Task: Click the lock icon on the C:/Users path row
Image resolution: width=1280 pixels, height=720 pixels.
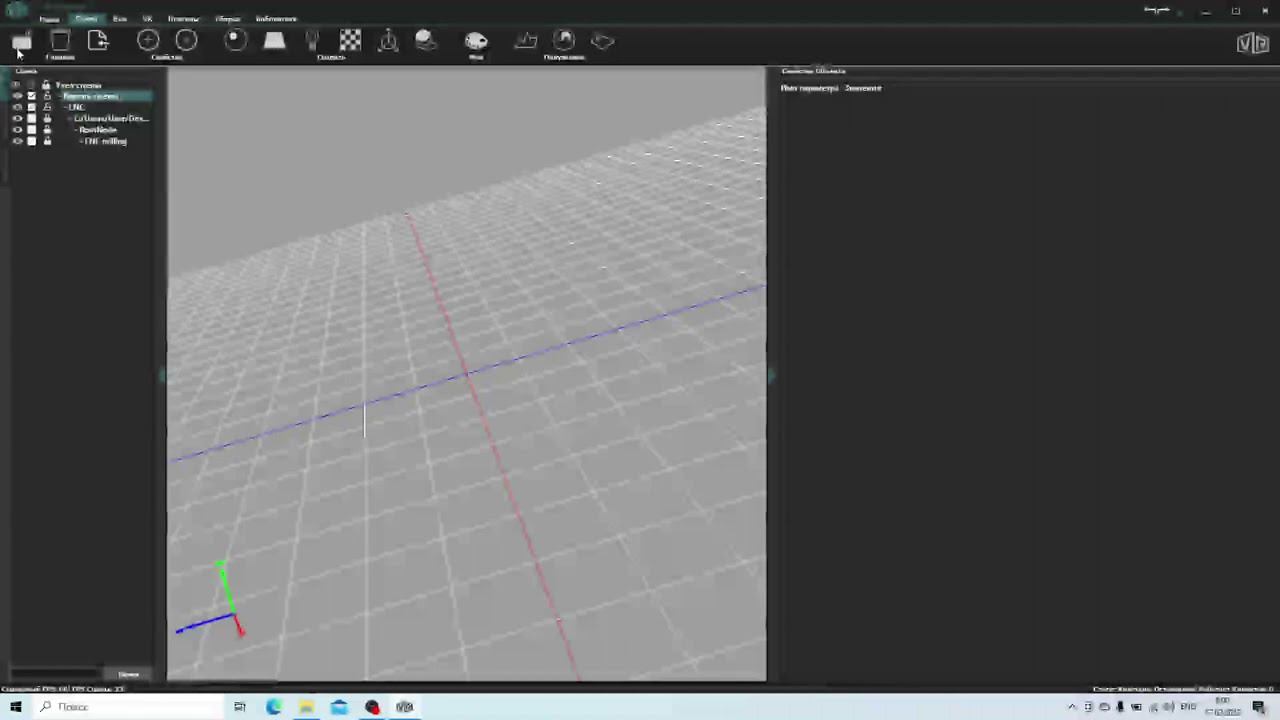Action: (x=47, y=118)
